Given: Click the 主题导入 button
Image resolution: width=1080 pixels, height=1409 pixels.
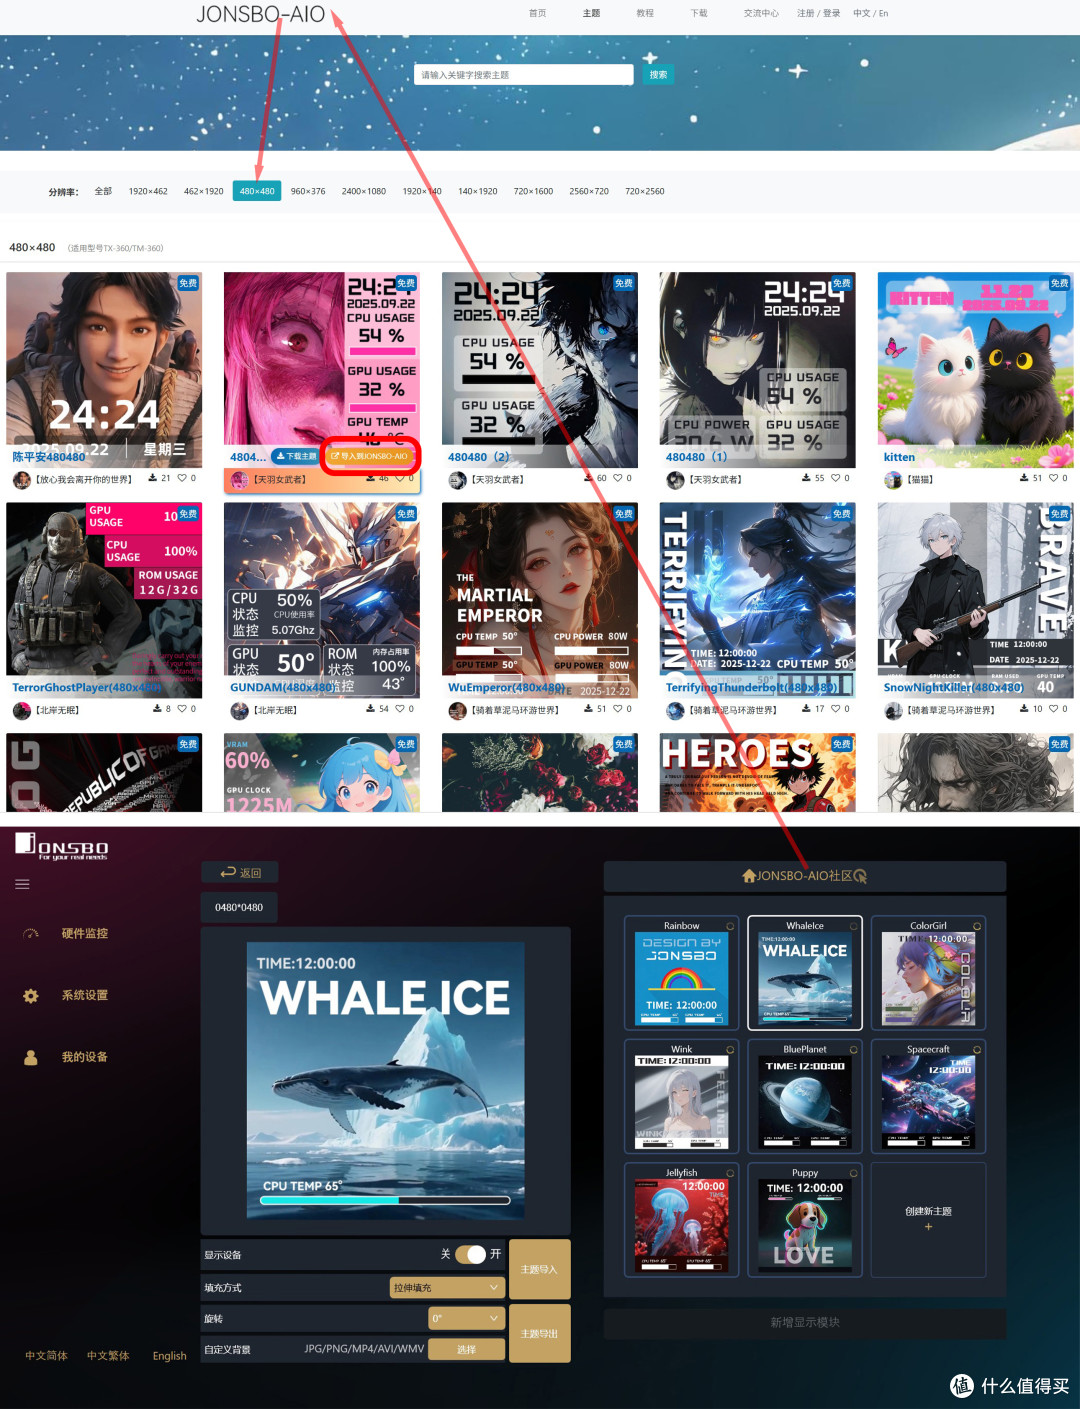Looking at the screenshot, I should coord(539,1269).
